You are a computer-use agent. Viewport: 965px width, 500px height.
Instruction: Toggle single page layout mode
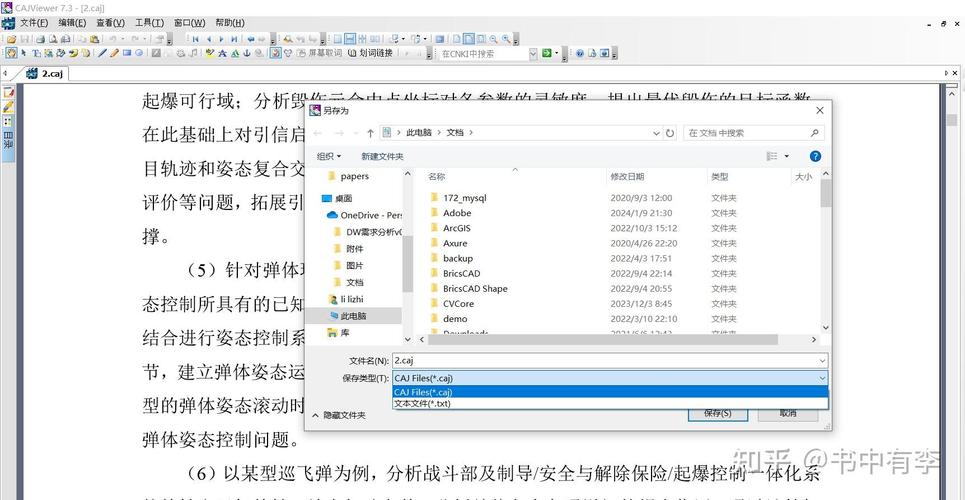[x=338, y=39]
